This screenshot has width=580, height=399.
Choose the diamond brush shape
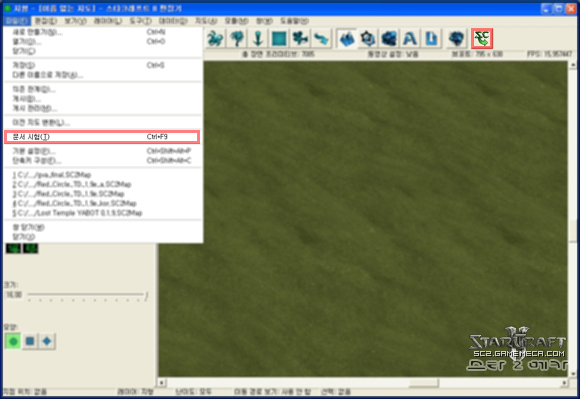[x=47, y=341]
